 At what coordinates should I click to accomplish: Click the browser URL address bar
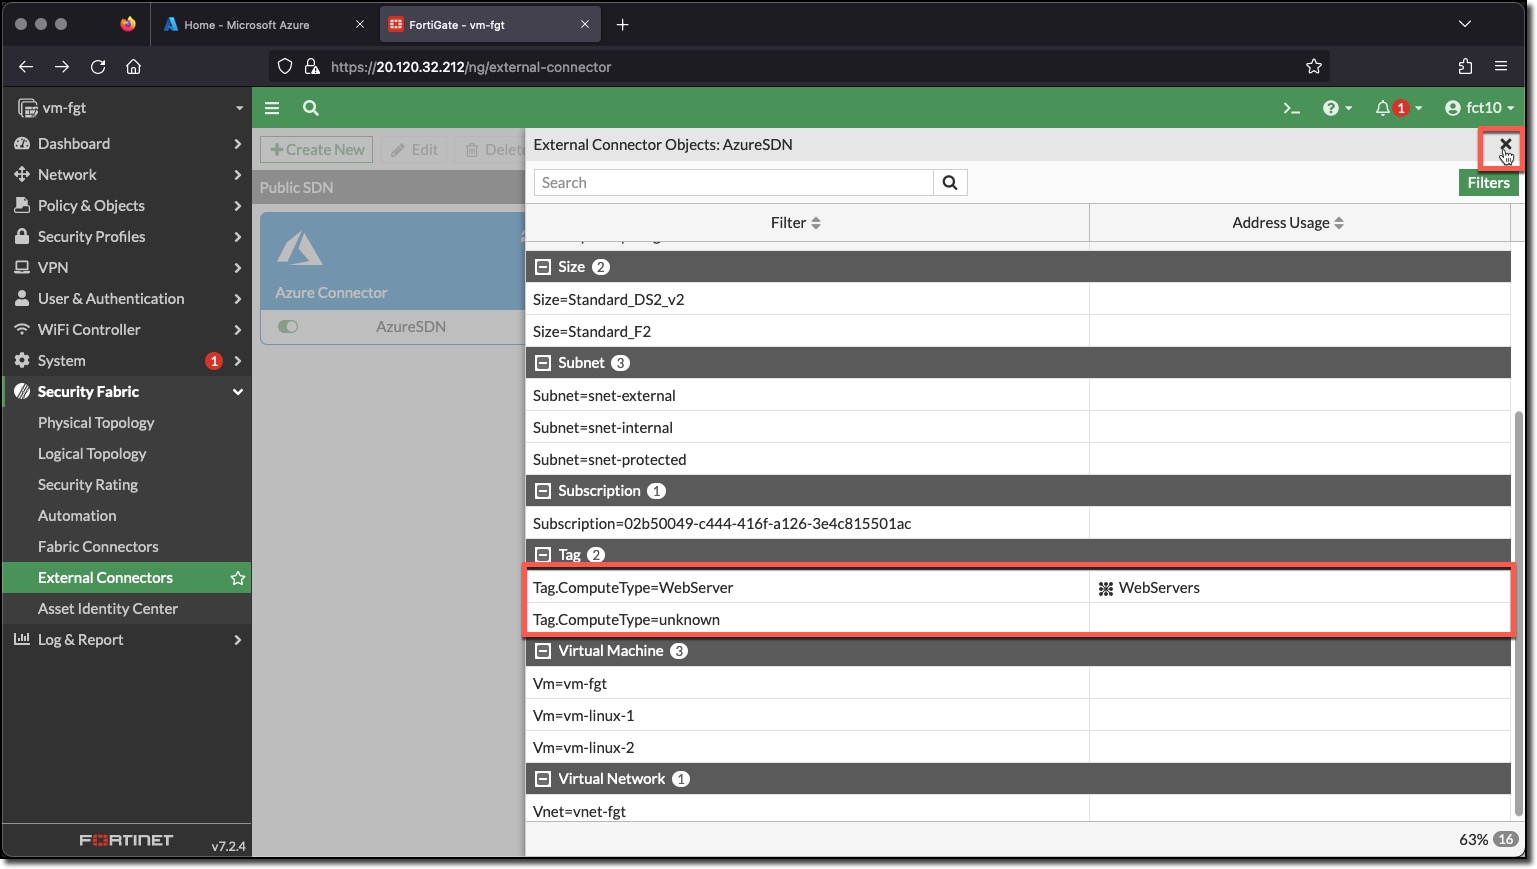pyautogui.click(x=800, y=67)
